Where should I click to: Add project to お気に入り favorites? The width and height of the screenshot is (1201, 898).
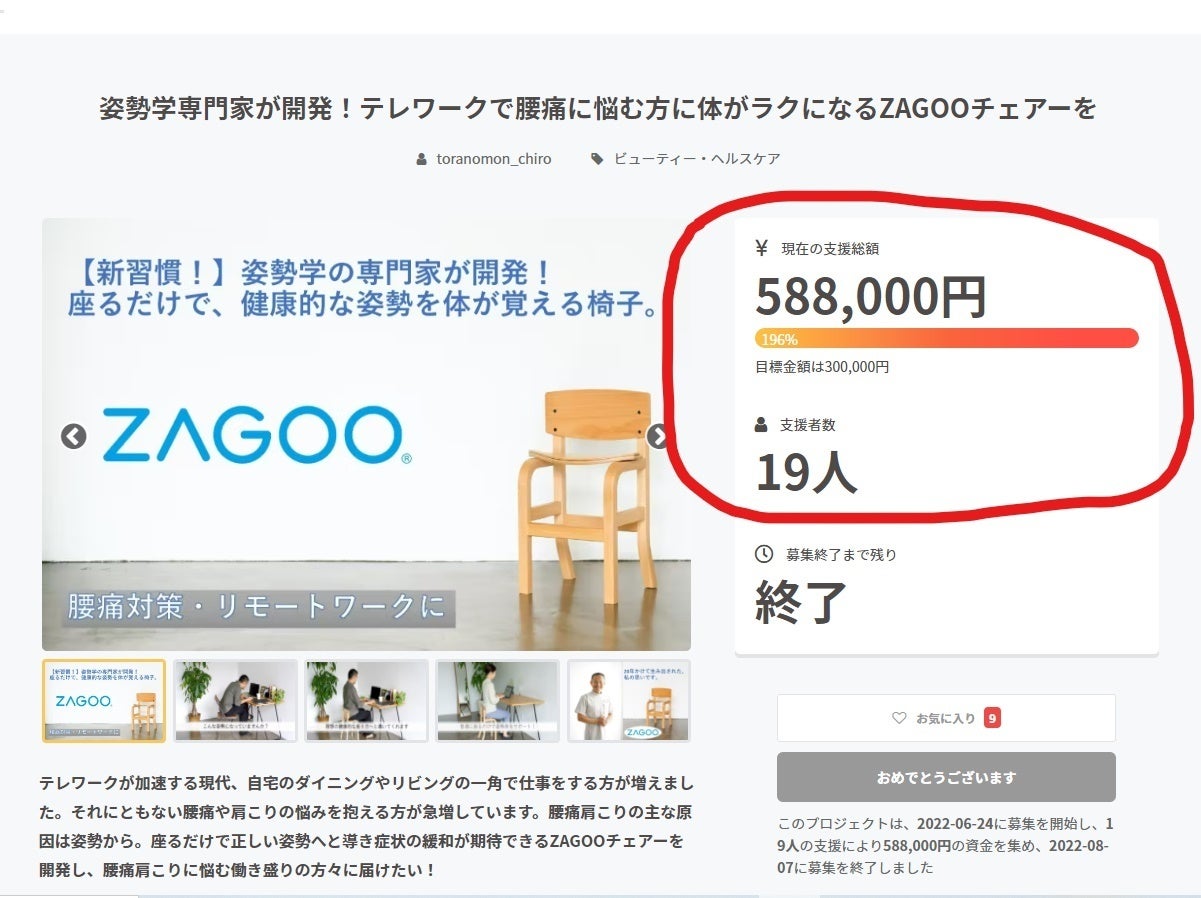[946, 718]
